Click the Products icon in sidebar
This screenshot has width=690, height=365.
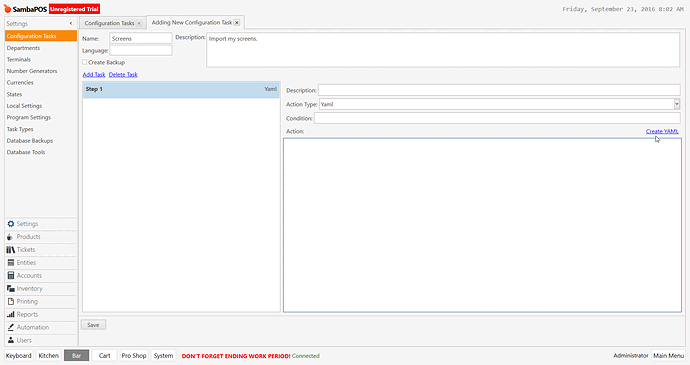[x=10, y=237]
